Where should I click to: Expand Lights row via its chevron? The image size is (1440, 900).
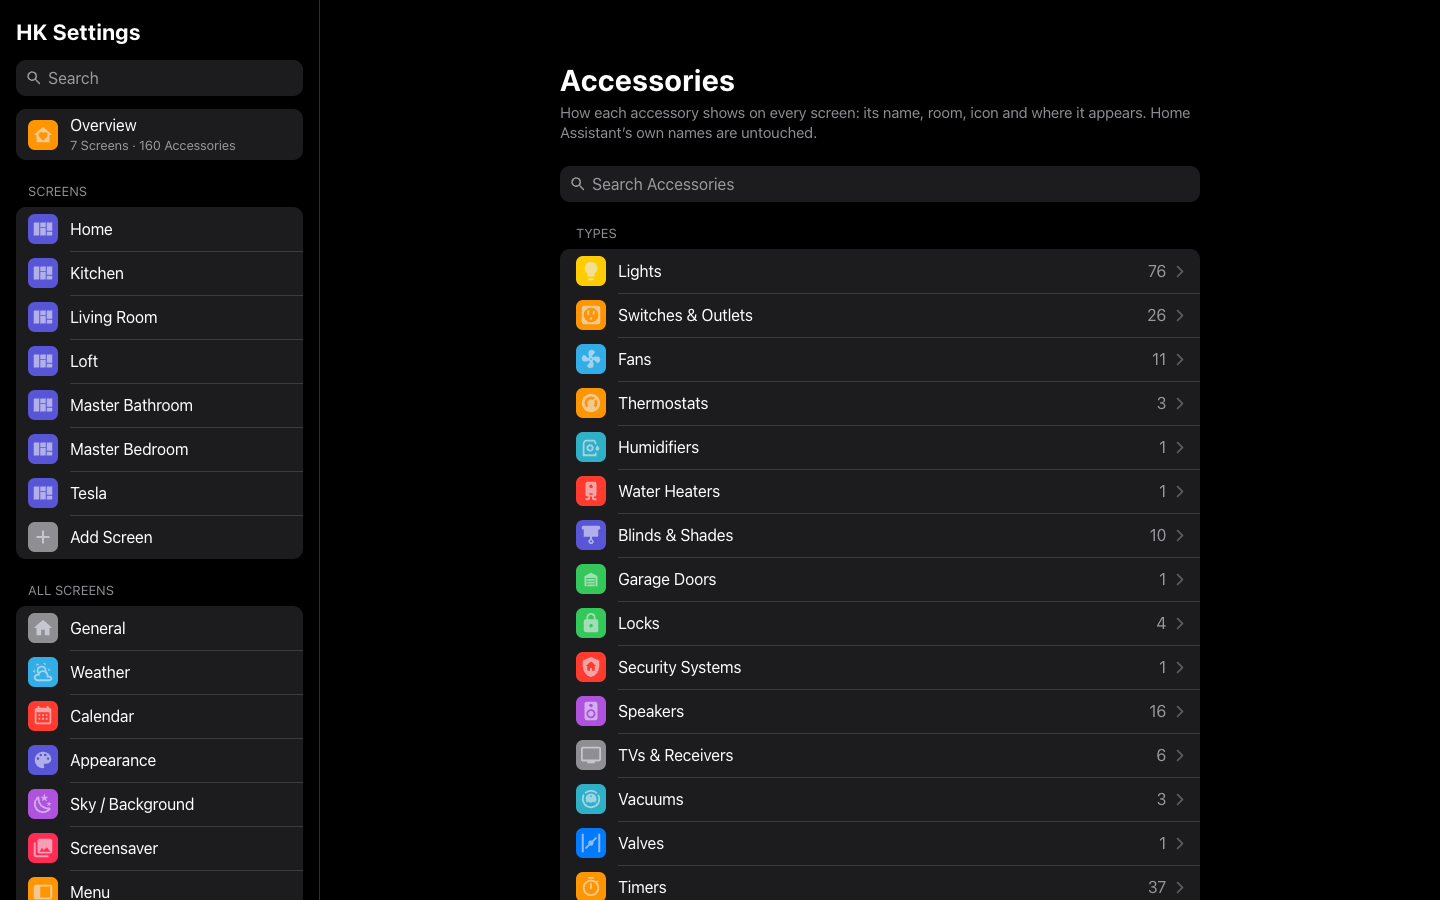coord(1180,271)
